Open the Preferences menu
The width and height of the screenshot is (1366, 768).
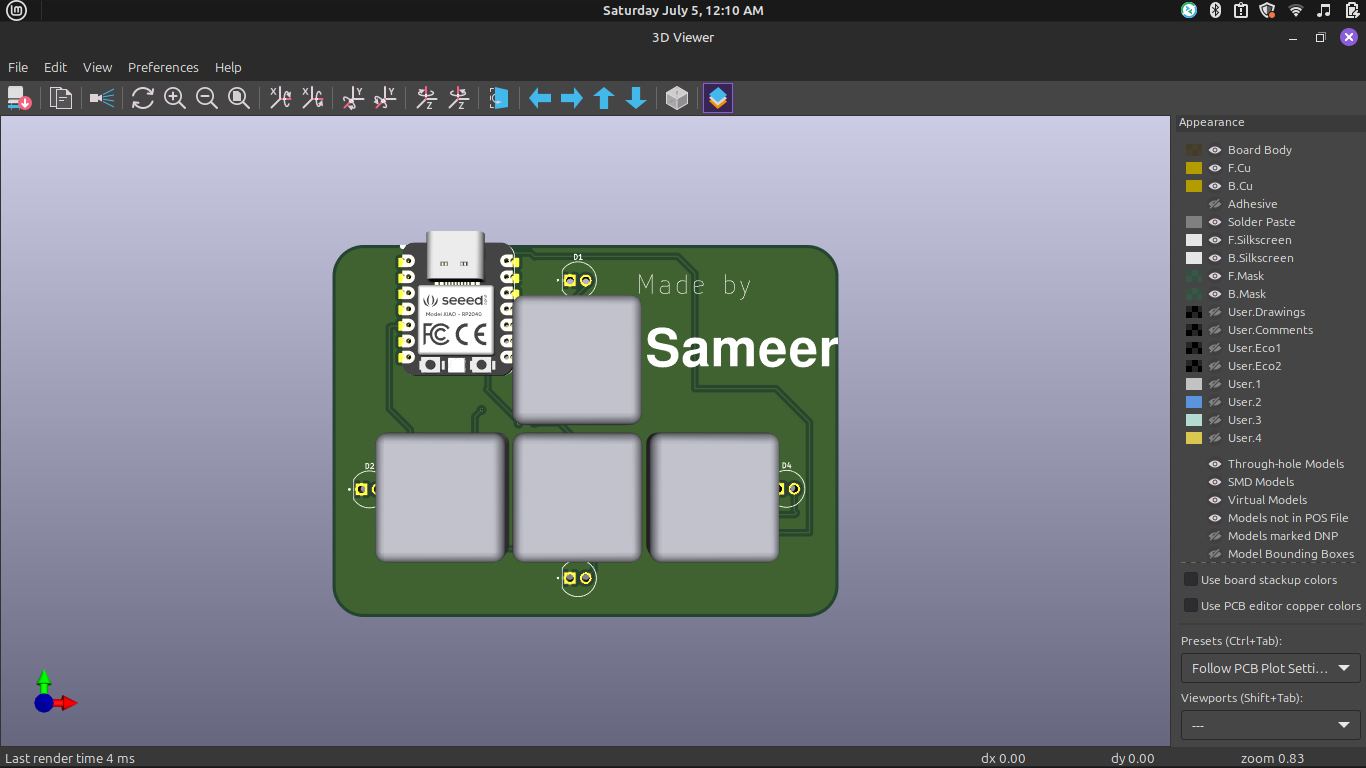tap(163, 67)
